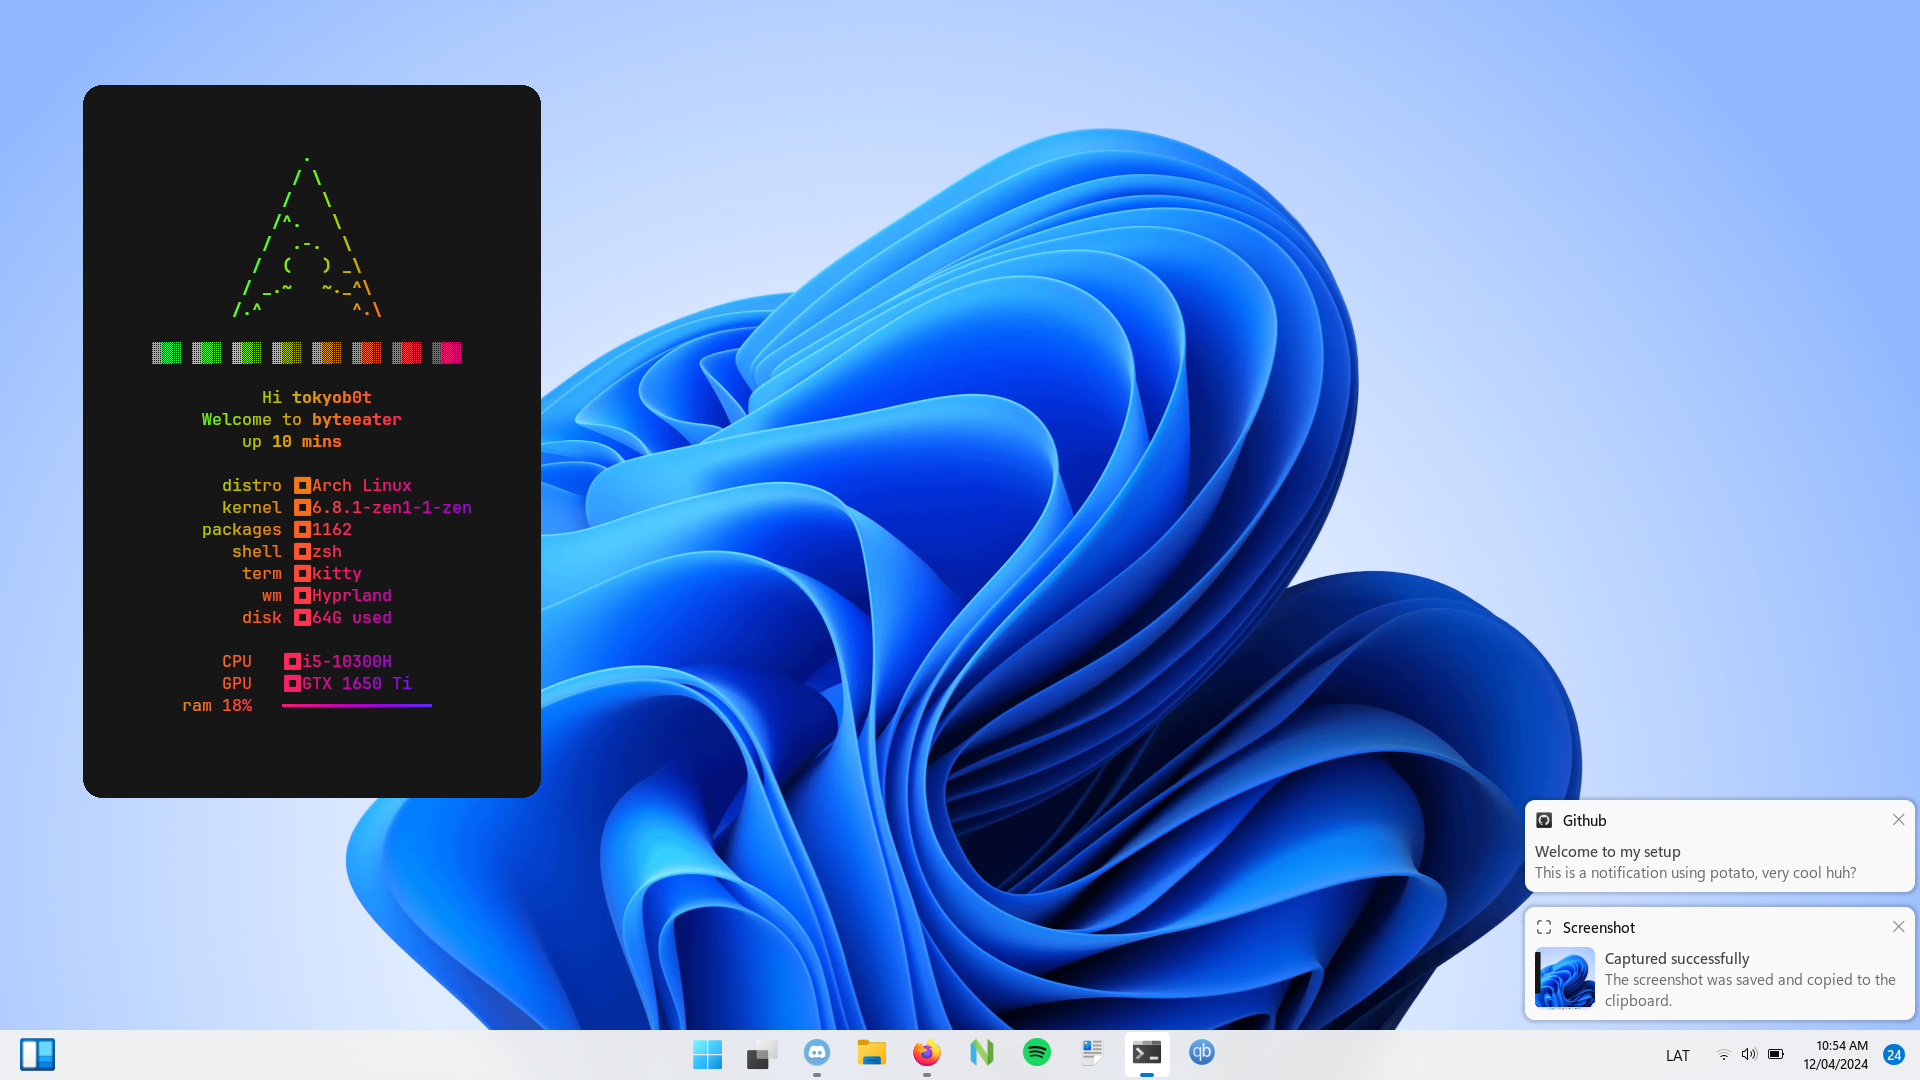Open the Wi-Fi network tray icon
The height and width of the screenshot is (1080, 1920).
(x=1723, y=1055)
